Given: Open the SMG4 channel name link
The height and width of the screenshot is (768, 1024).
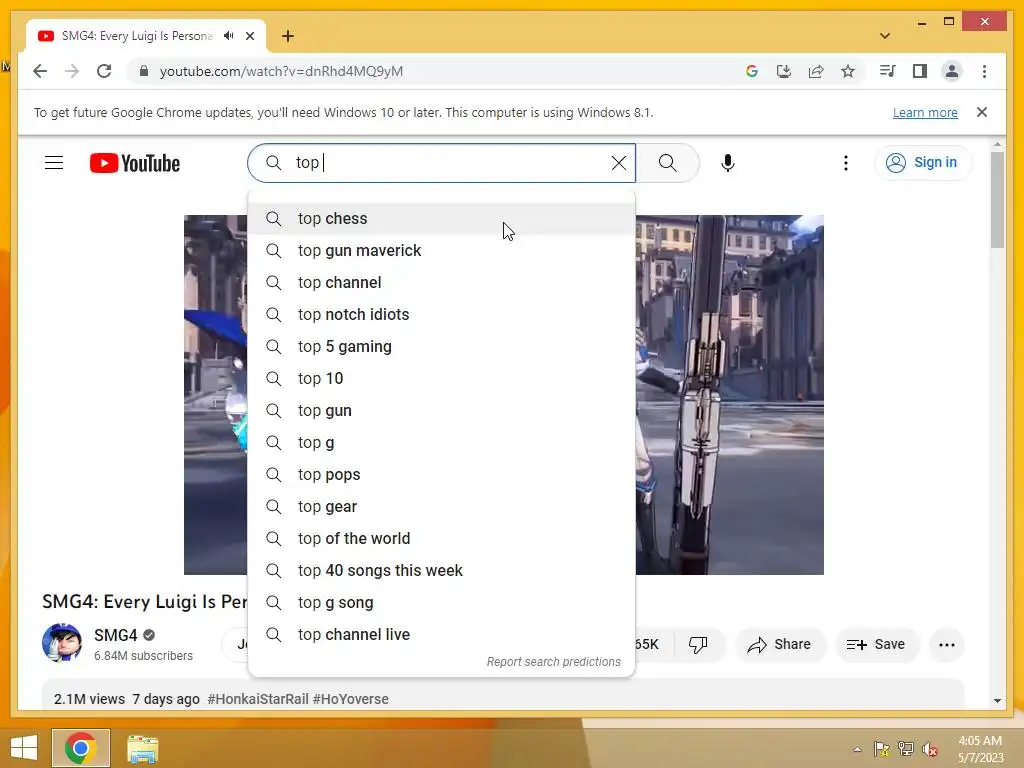Looking at the screenshot, I should [x=116, y=635].
